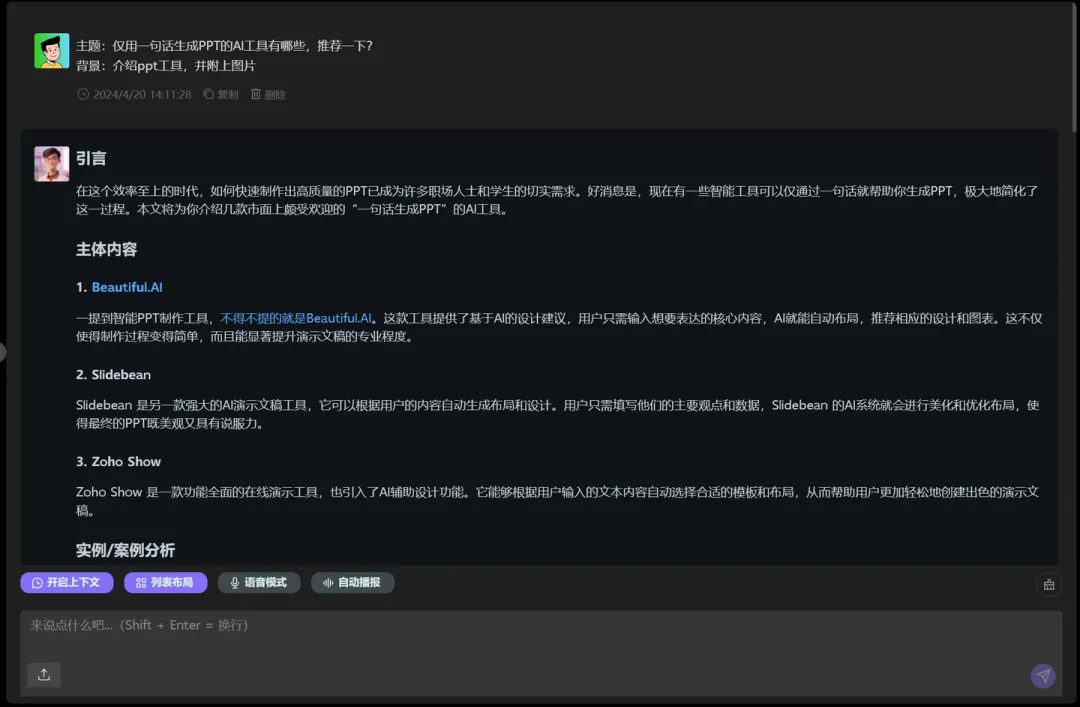This screenshot has height=707, width=1080.
Task: Click the 来说点什么吧 message input field
Action: (x=400, y=624)
